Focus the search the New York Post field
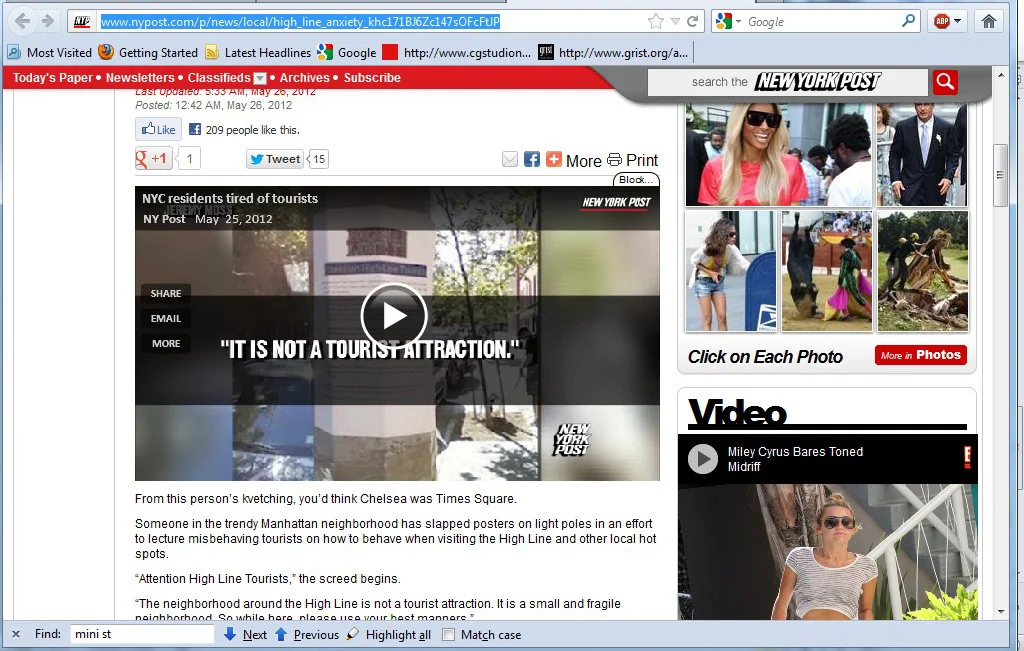This screenshot has width=1024, height=651. (787, 82)
